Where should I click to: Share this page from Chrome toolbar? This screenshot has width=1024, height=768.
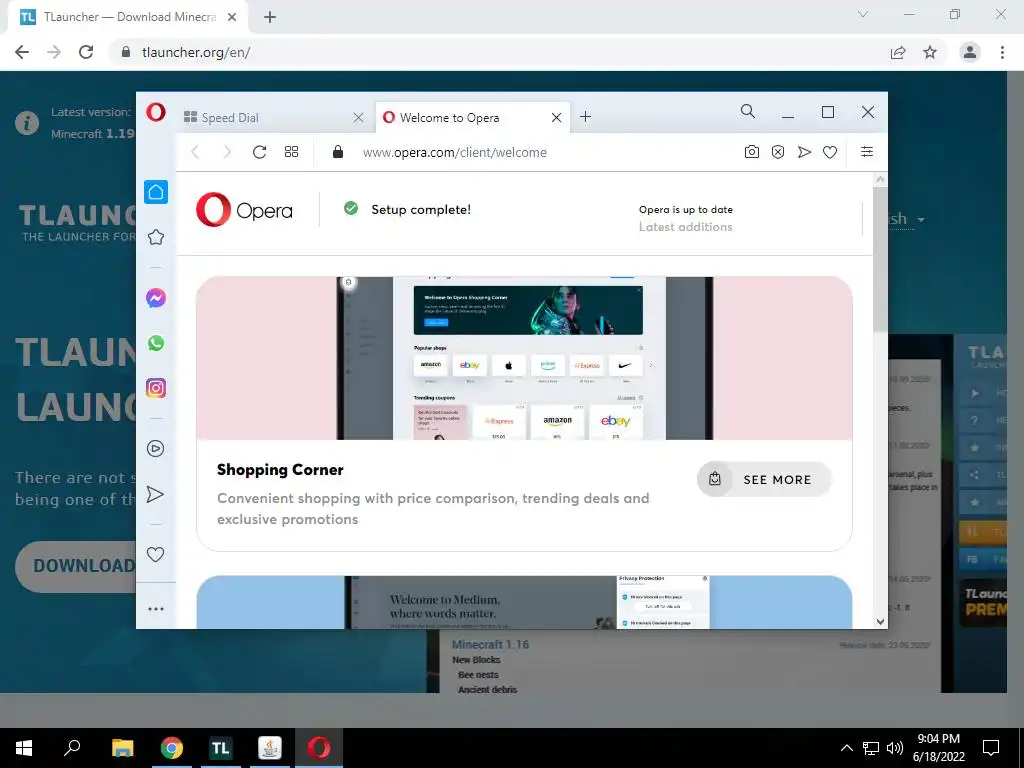click(898, 52)
